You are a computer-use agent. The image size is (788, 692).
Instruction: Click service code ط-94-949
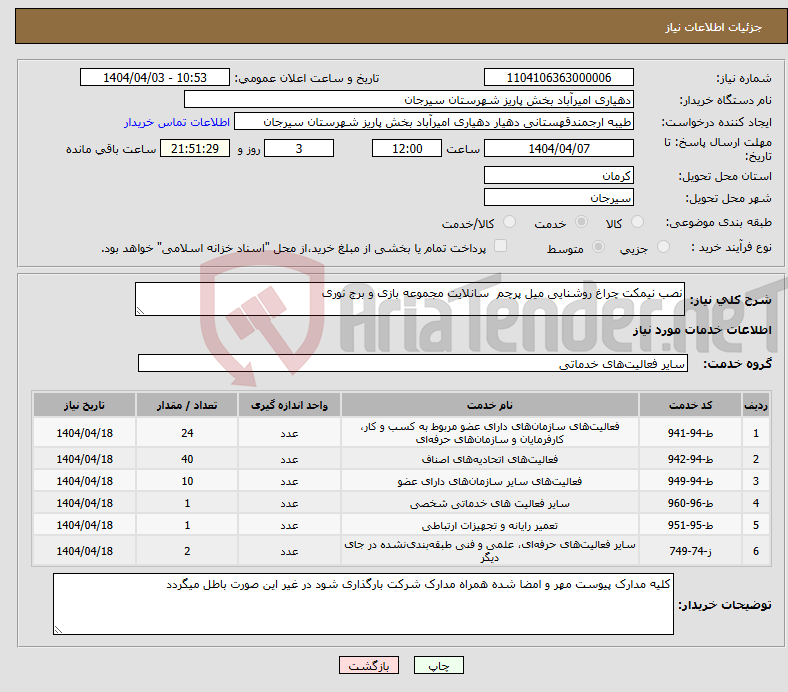click(x=690, y=481)
